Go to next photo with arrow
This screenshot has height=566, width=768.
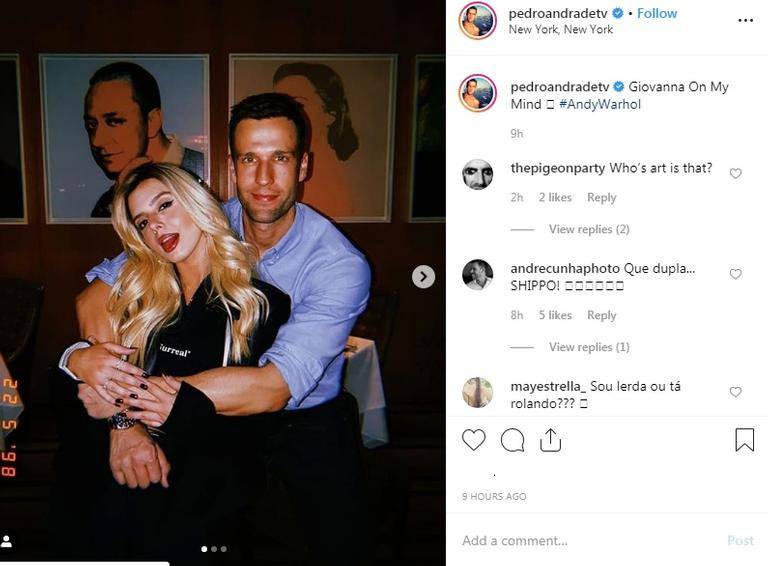click(423, 277)
